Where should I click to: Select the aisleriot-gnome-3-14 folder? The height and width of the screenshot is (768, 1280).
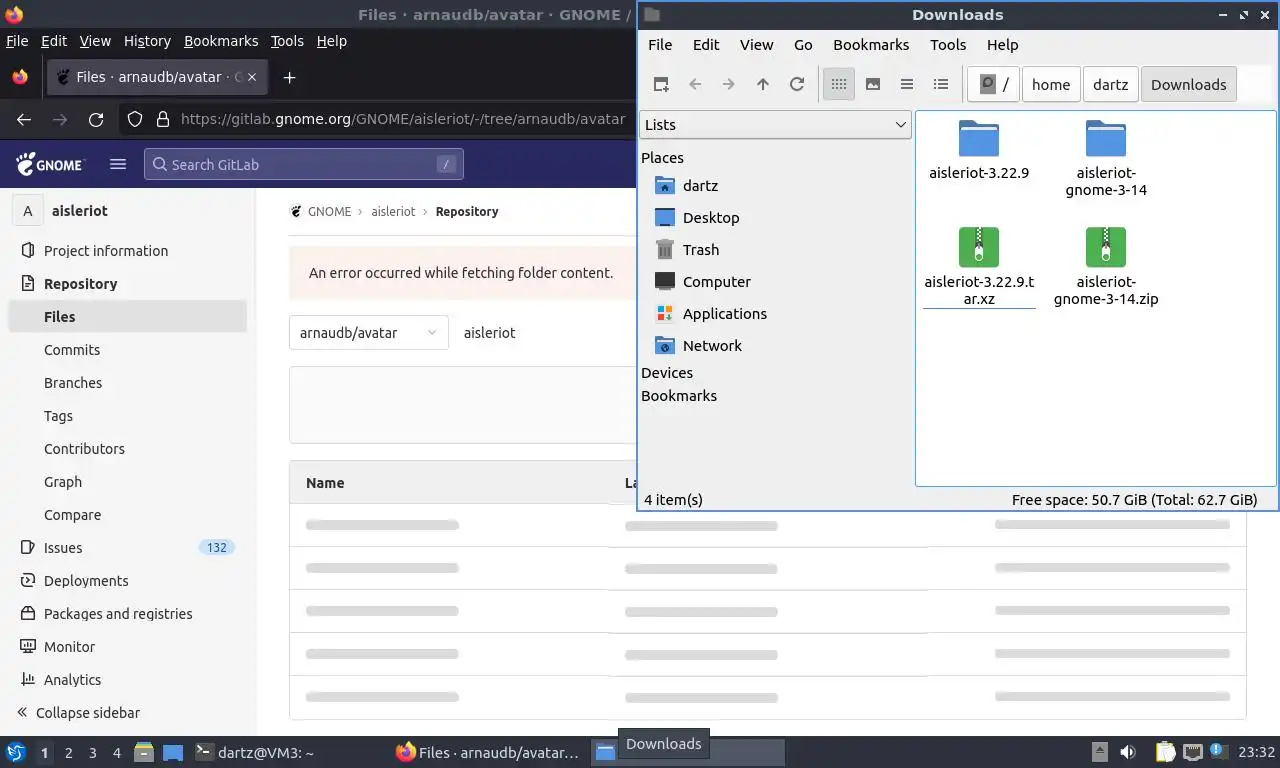[1106, 158]
